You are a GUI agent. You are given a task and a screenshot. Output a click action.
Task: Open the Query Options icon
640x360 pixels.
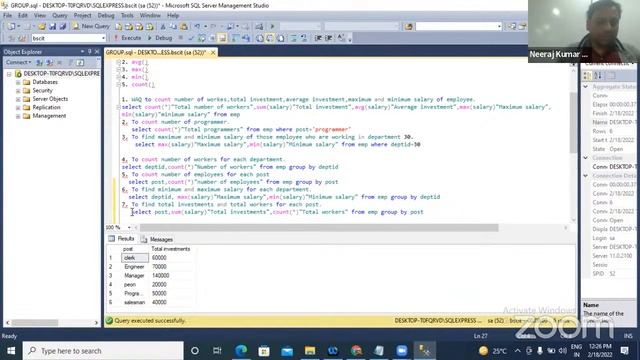[x=212, y=38]
